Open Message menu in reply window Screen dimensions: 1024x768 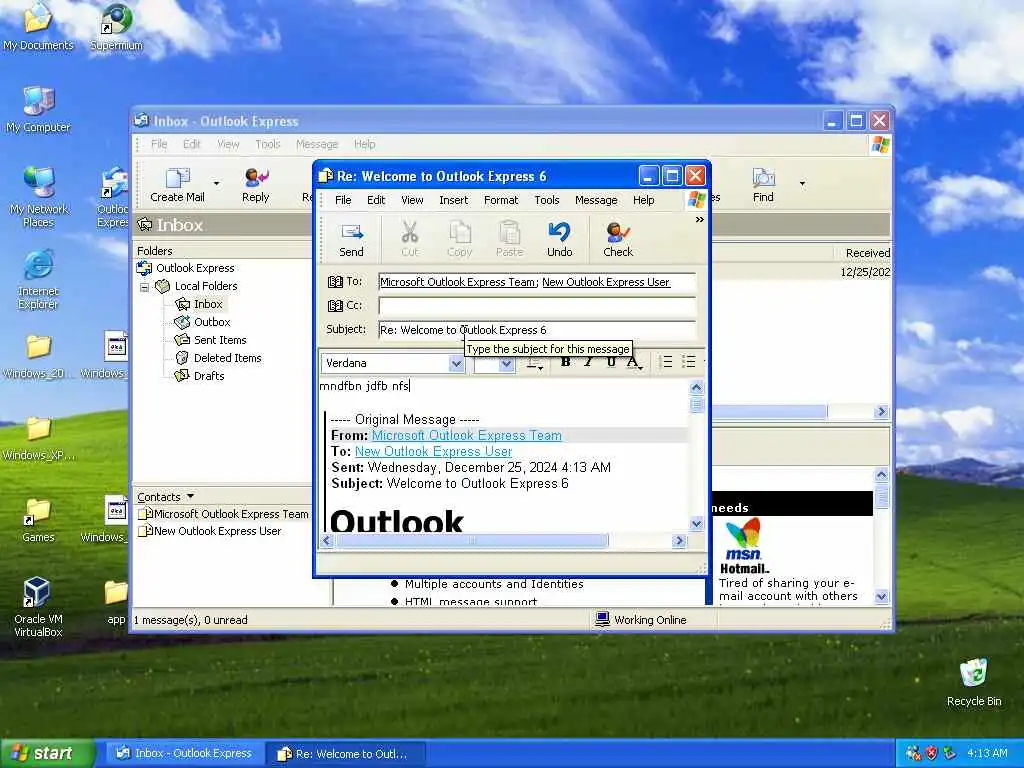point(596,200)
